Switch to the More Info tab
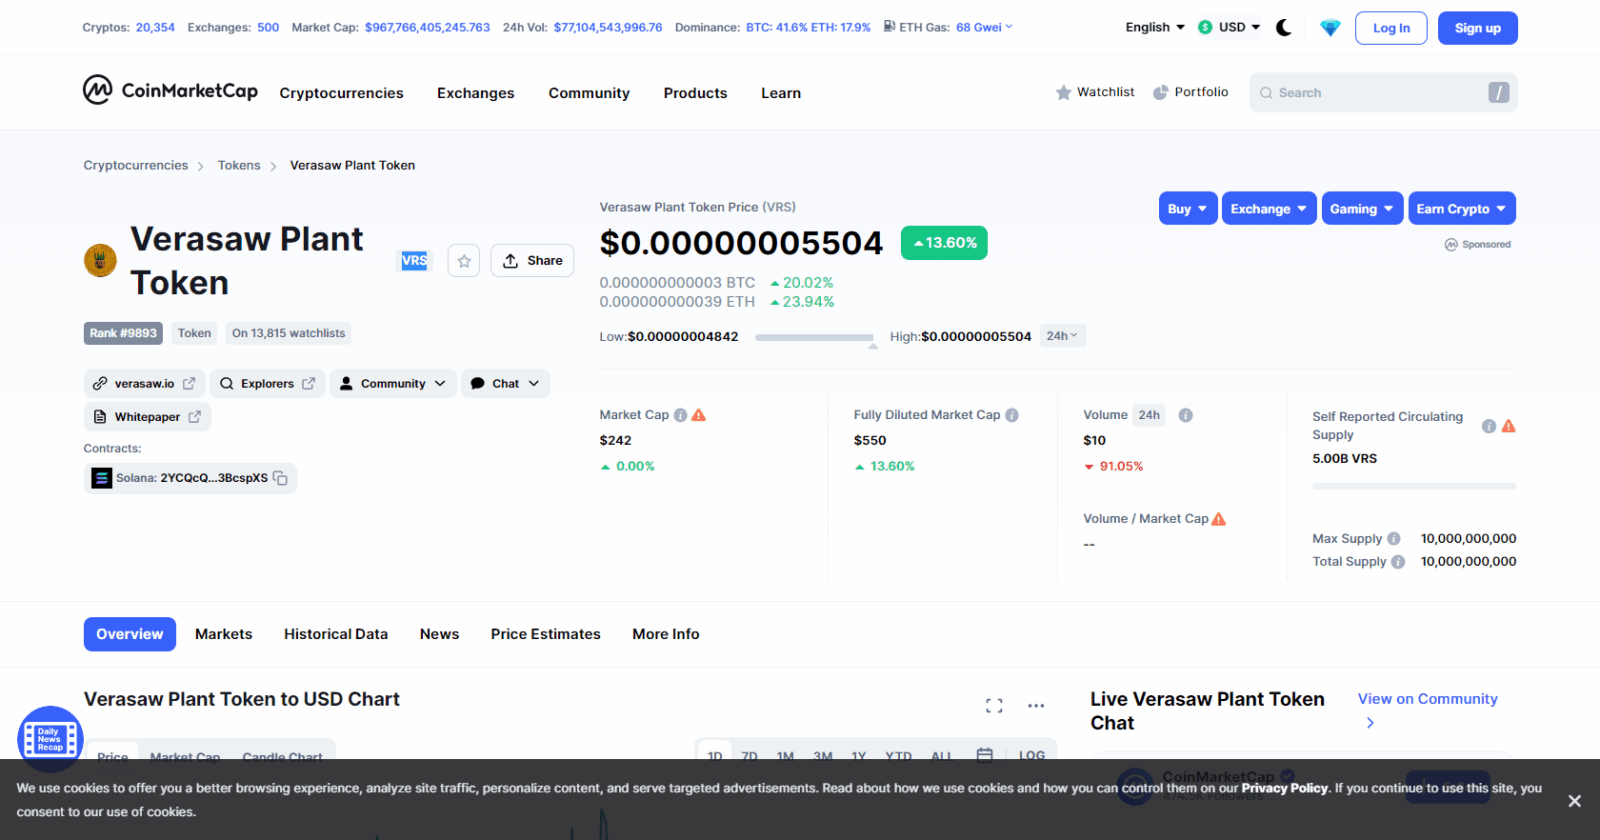The width and height of the screenshot is (1600, 840). 666,634
